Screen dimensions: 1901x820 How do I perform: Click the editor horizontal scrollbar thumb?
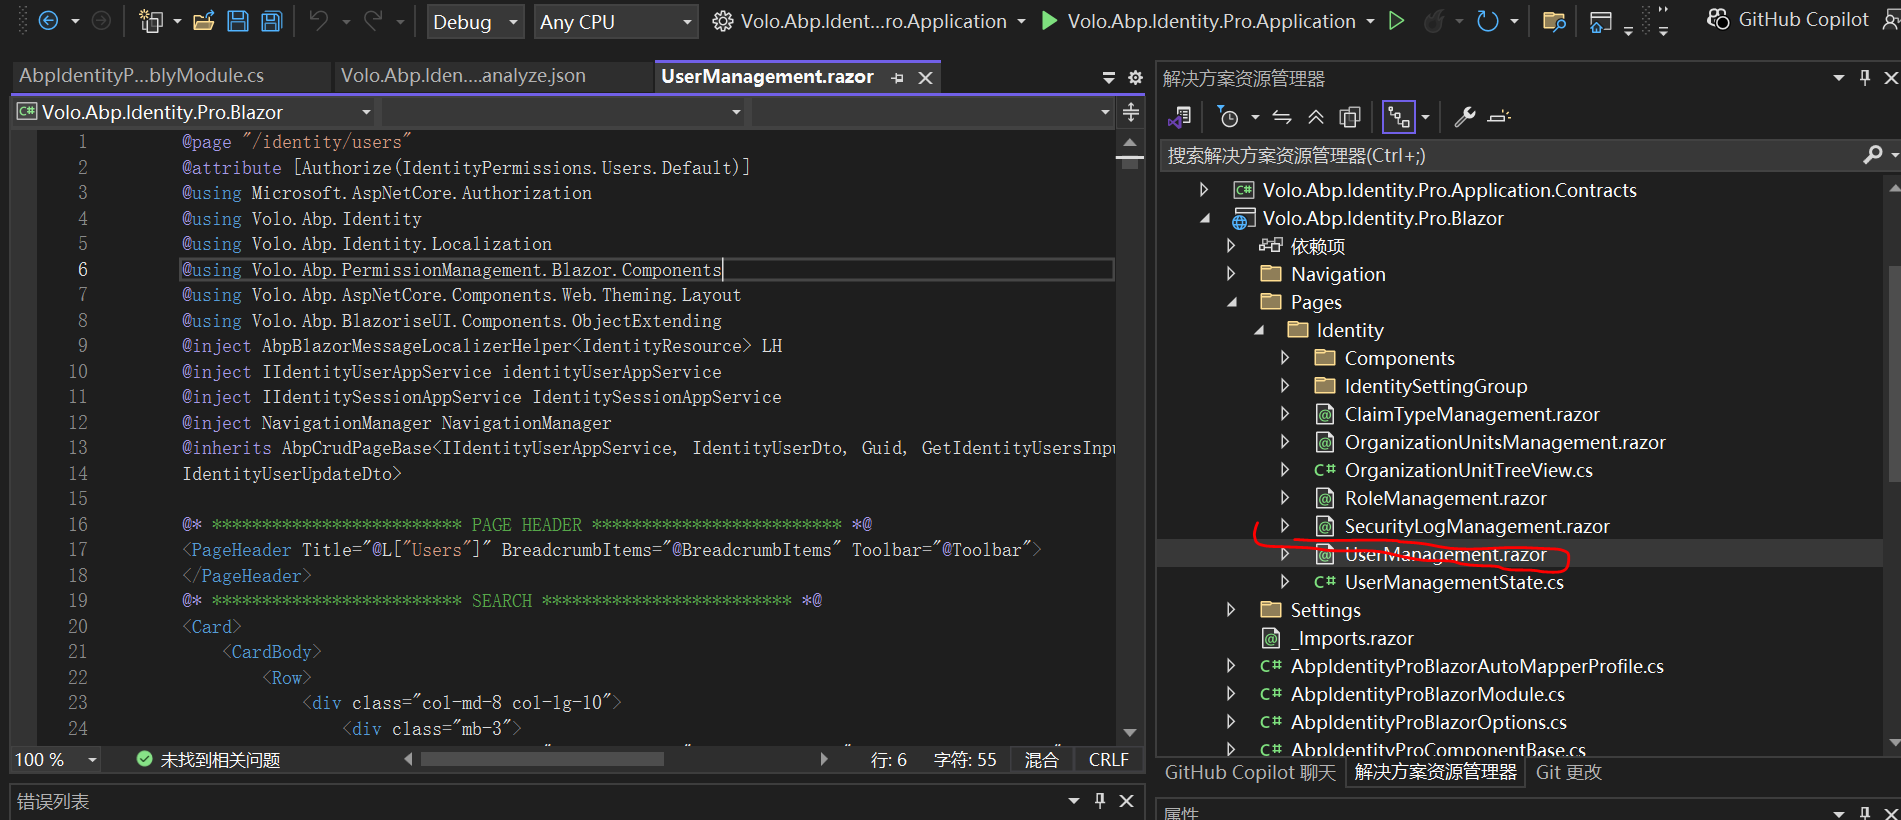coord(541,759)
